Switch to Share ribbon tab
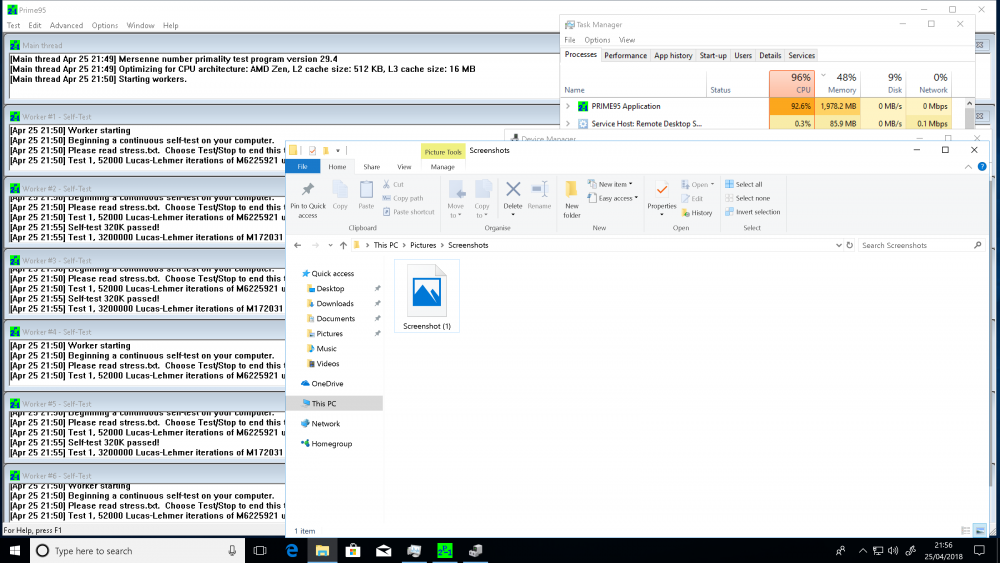Image resolution: width=1000 pixels, height=563 pixels. tap(371, 166)
